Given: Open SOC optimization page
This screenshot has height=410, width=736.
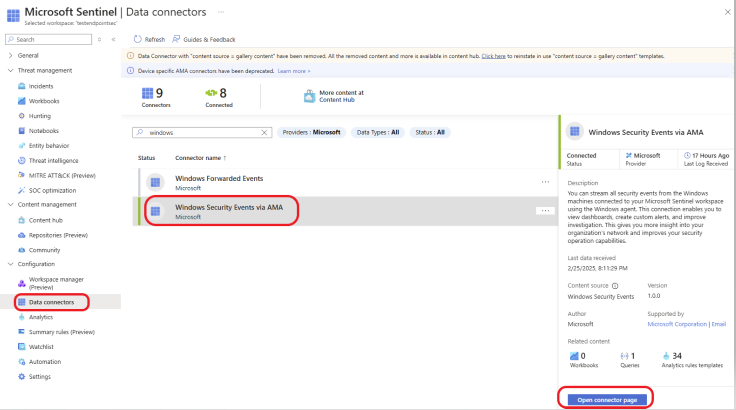Looking at the screenshot, I should pos(52,190).
